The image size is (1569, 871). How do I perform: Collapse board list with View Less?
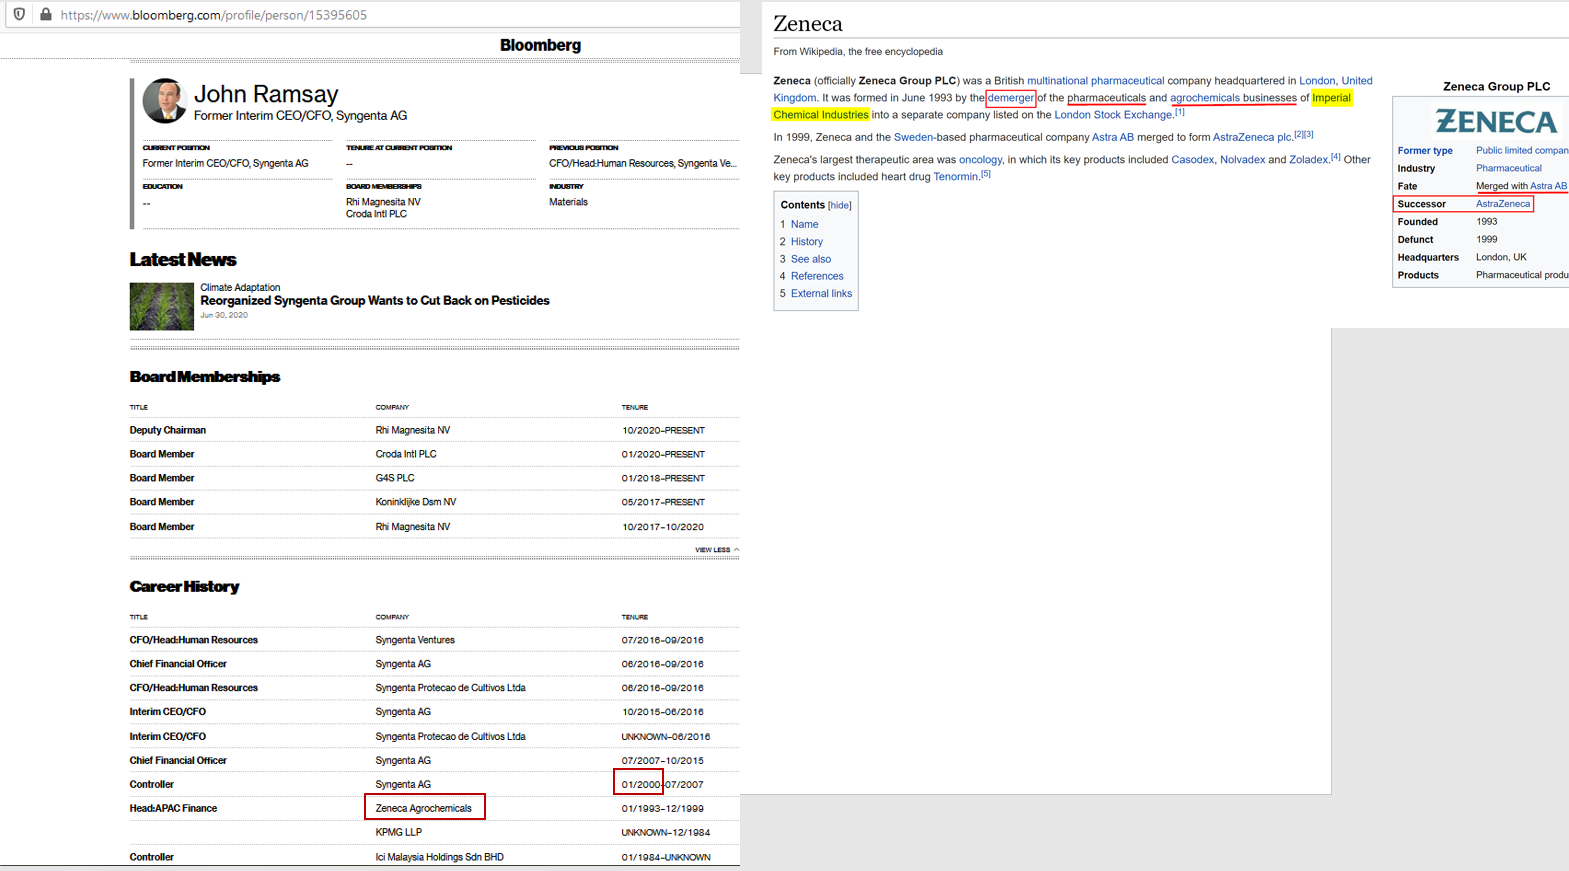pyautogui.click(x=717, y=550)
